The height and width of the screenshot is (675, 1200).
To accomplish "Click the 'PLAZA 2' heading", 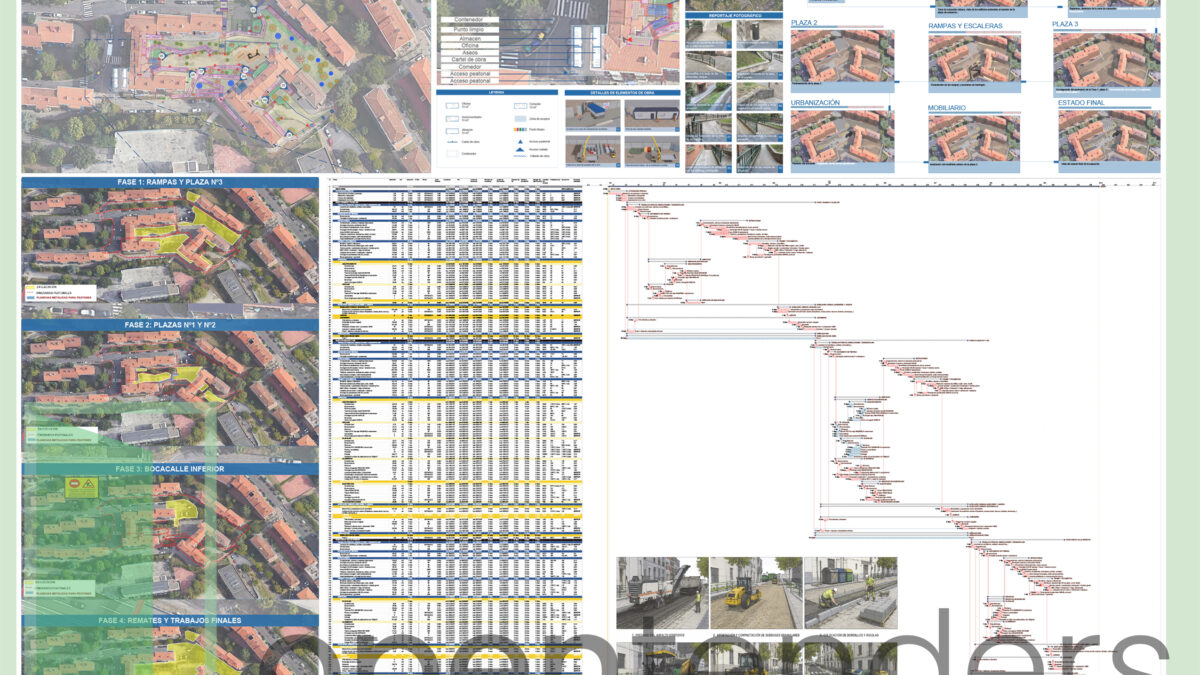I will point(804,23).
